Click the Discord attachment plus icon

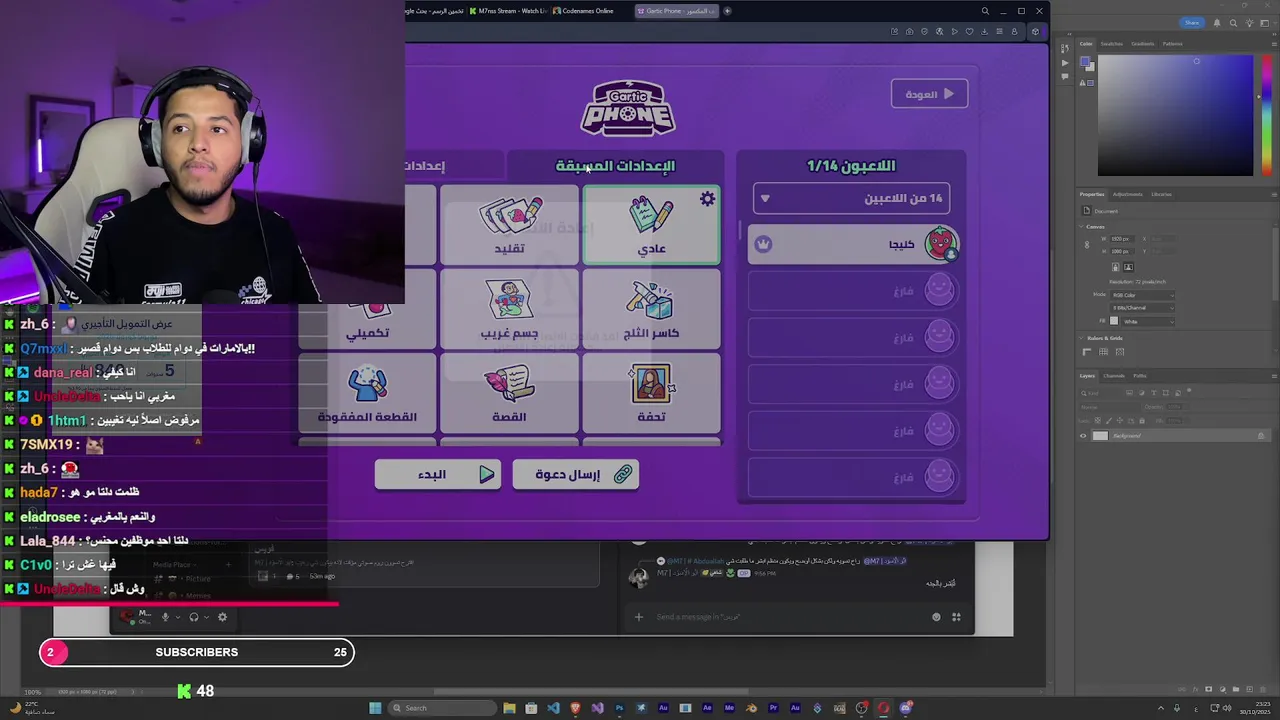point(638,617)
